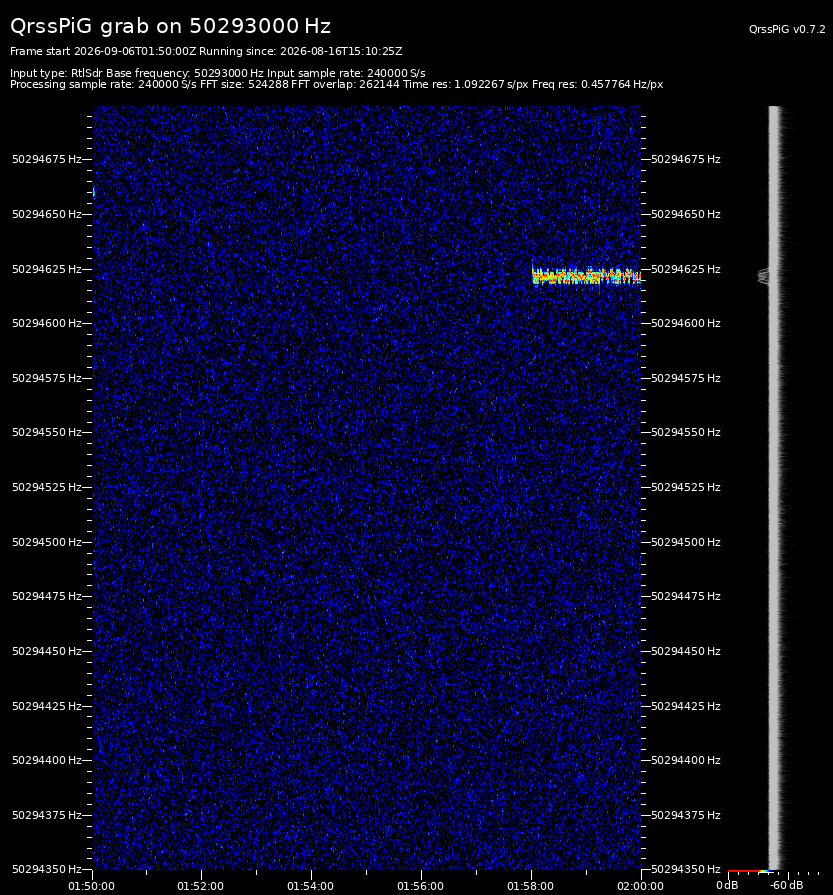Screen dimensions: 833x895
Task: Click the 01:58:00 time axis label
Action: [x=530, y=886]
